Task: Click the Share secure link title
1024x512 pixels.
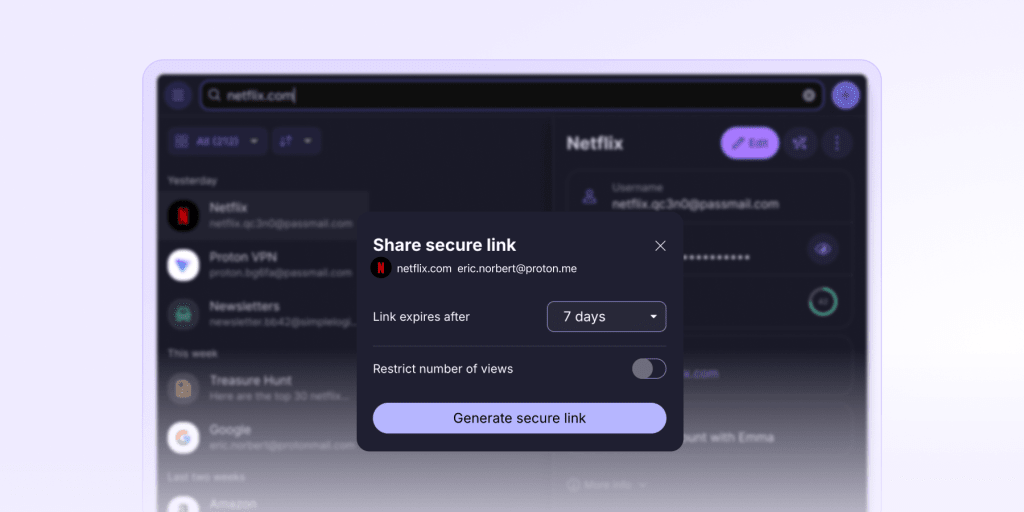Action: pos(444,245)
